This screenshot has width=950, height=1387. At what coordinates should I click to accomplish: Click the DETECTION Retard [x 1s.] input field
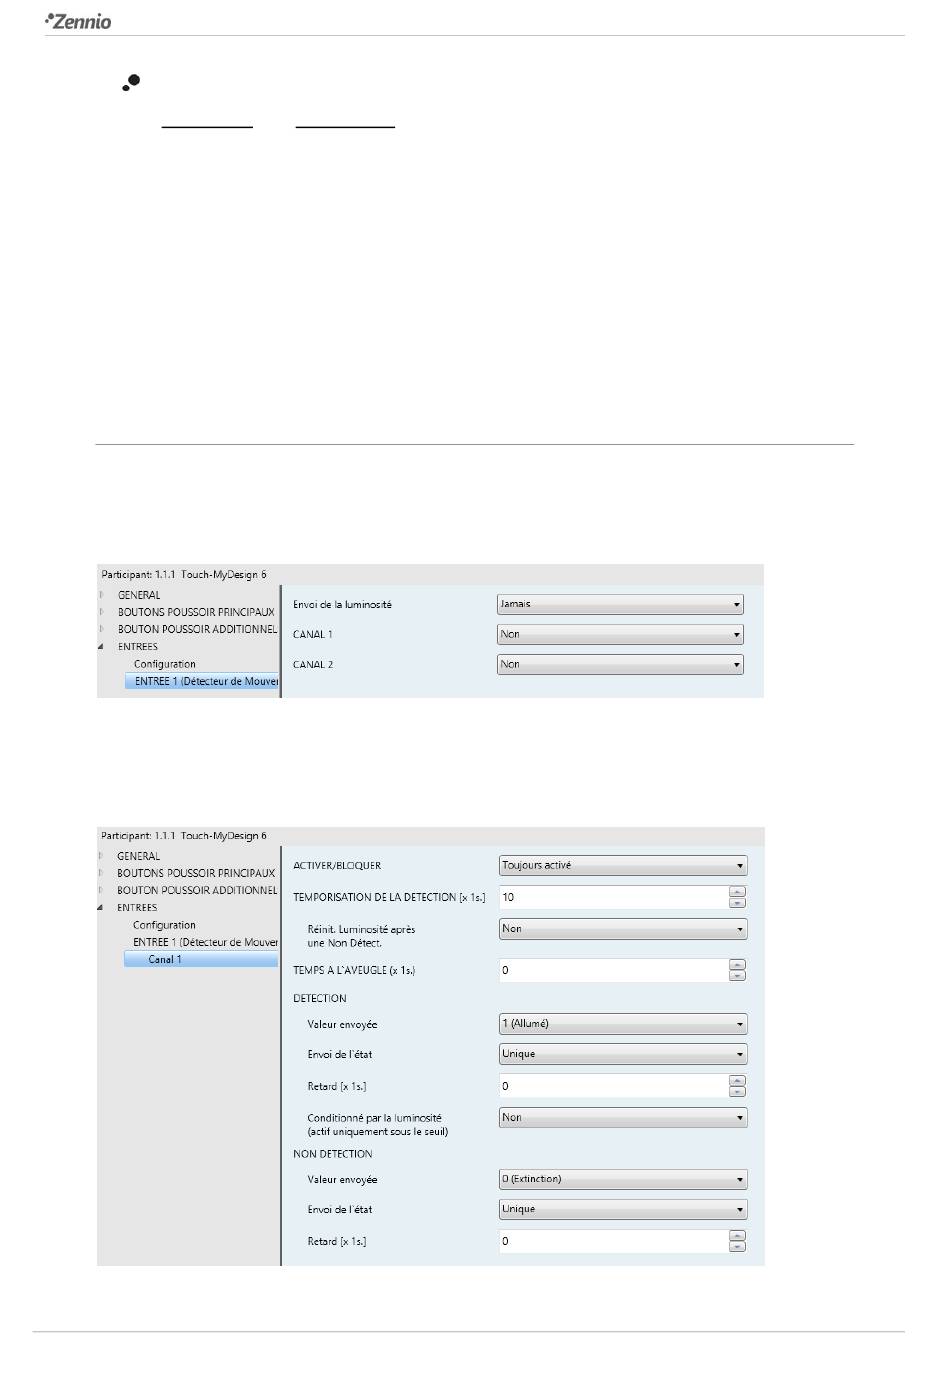tap(613, 1086)
